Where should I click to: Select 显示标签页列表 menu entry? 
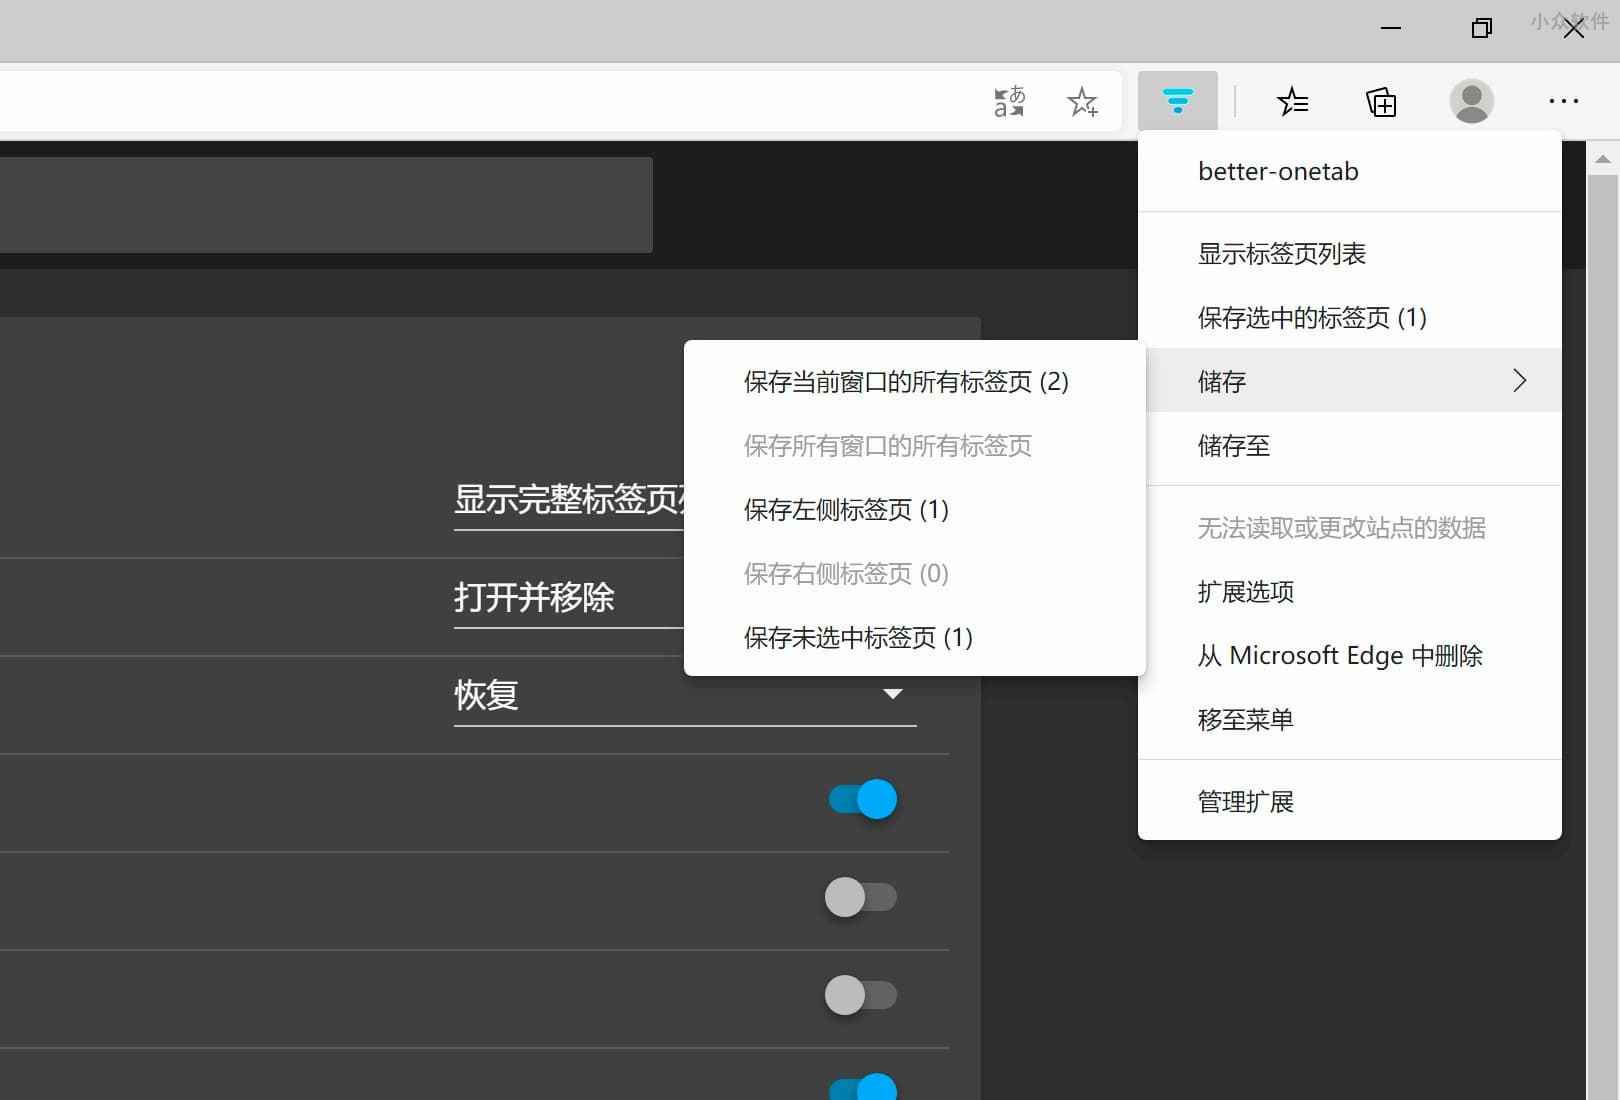(1350, 254)
